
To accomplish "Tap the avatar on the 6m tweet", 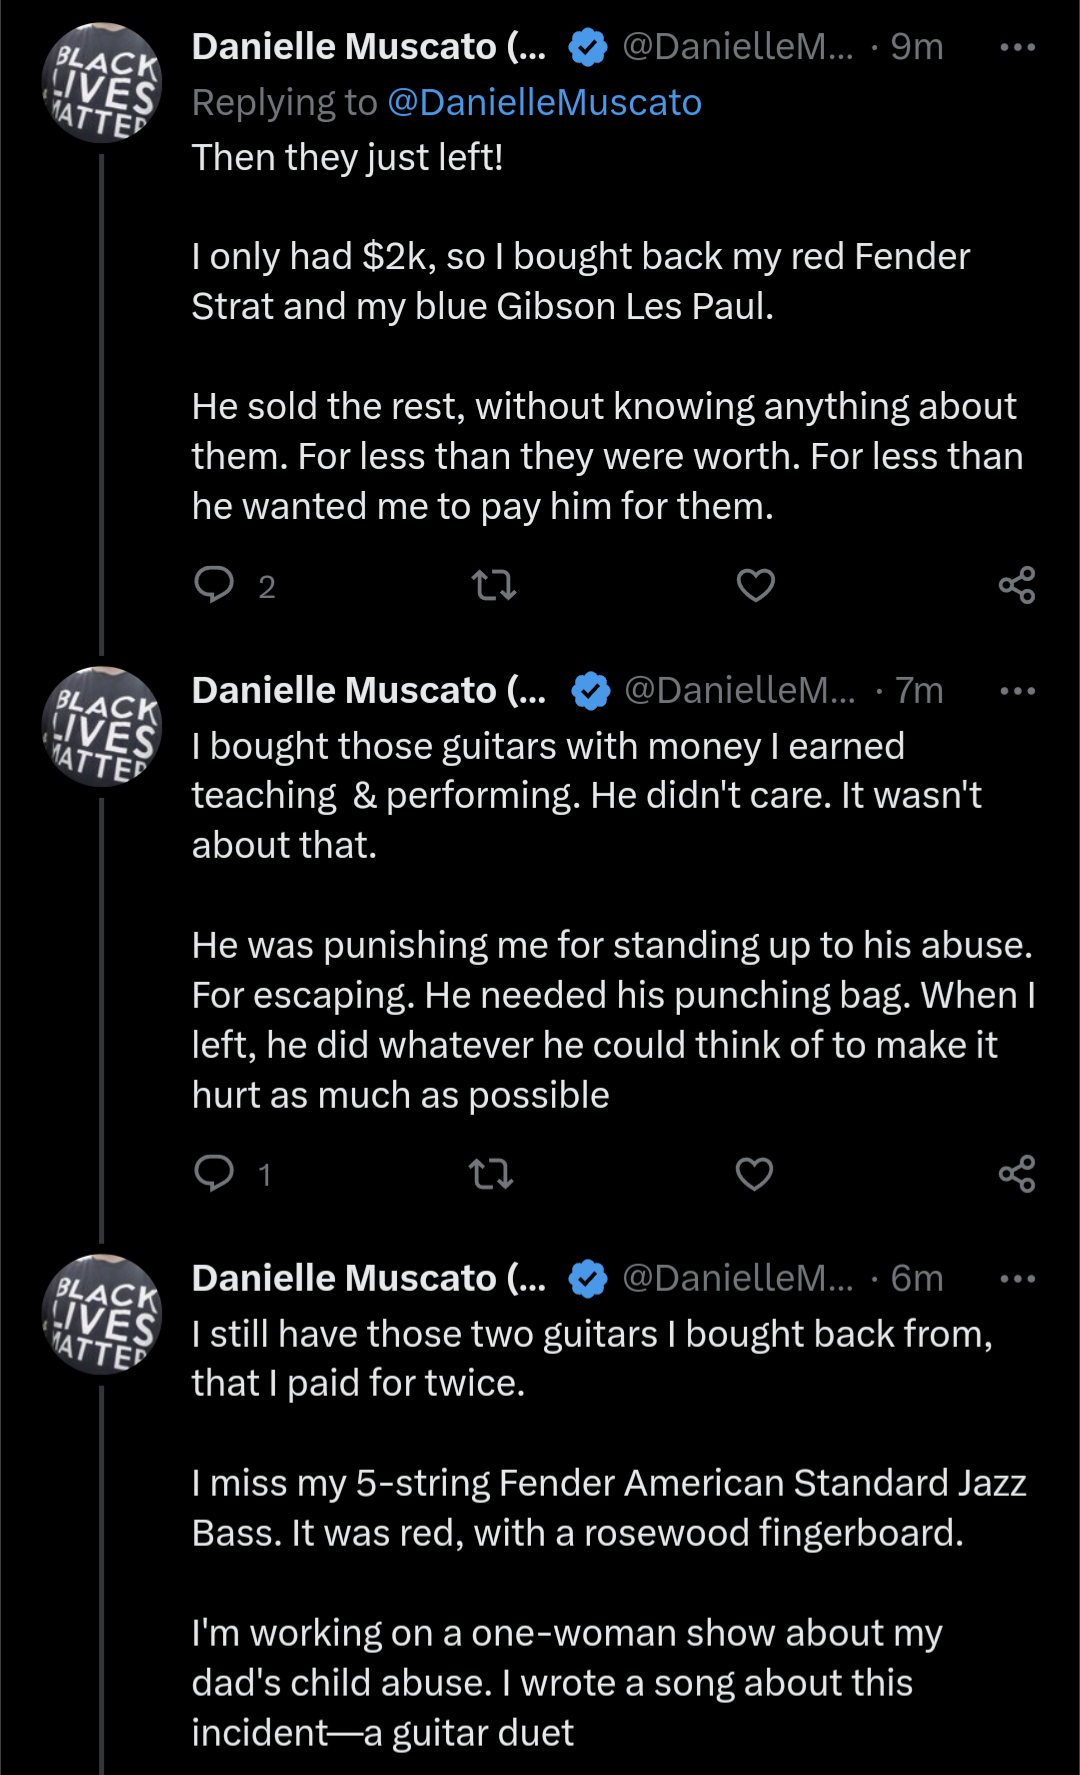I will point(102,1315).
